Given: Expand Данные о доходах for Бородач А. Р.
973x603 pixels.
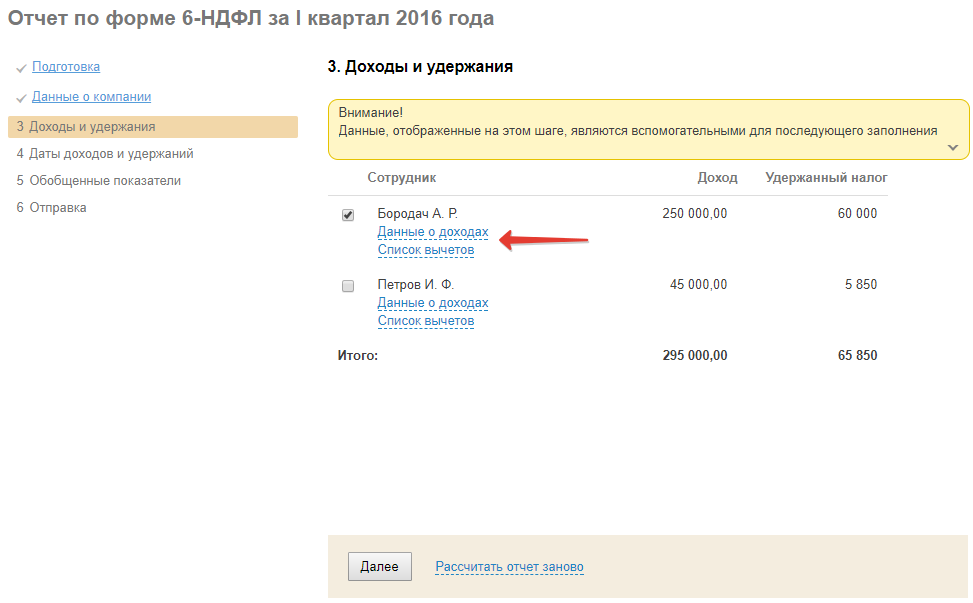Looking at the screenshot, I should click(x=433, y=232).
